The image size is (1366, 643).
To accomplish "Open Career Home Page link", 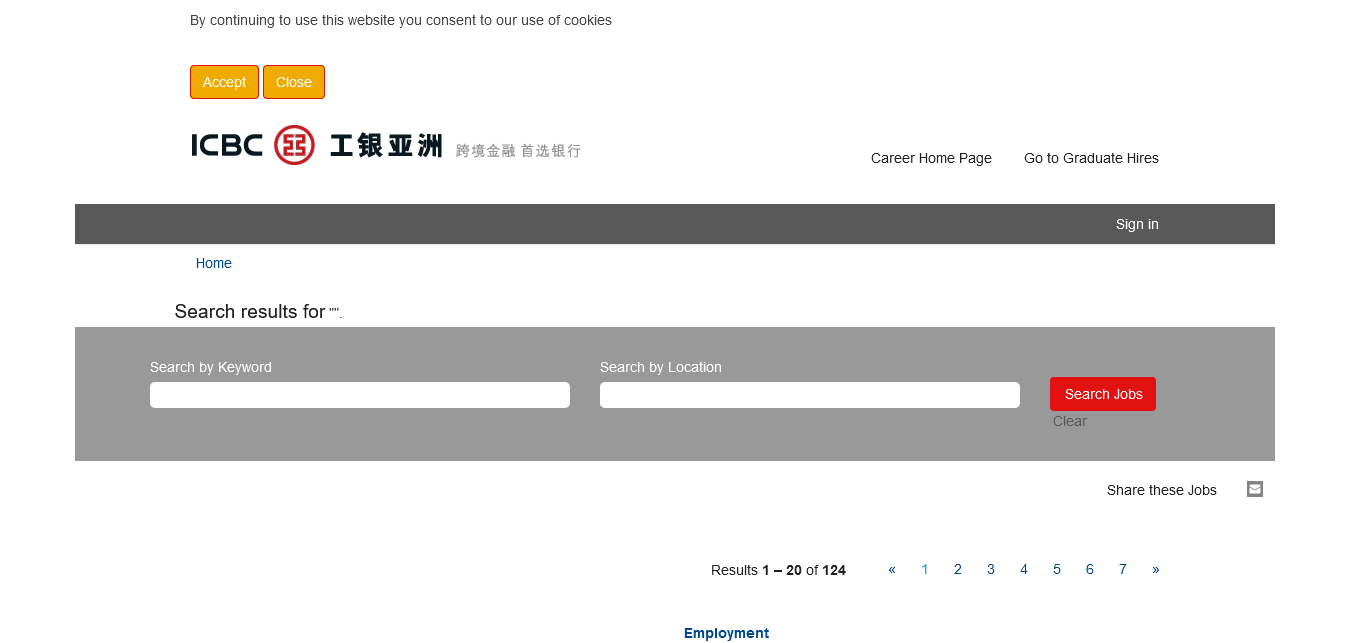I will click(x=931, y=158).
